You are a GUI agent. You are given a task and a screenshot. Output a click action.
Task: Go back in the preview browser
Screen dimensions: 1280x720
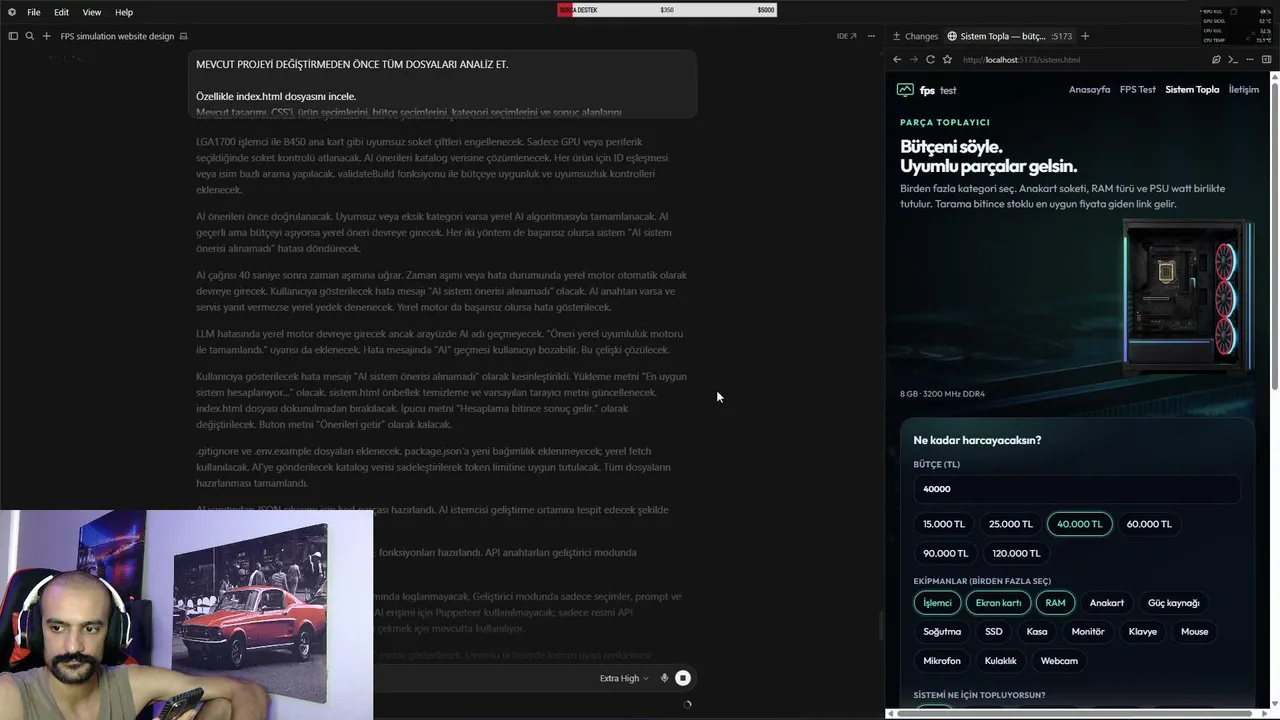coord(897,60)
